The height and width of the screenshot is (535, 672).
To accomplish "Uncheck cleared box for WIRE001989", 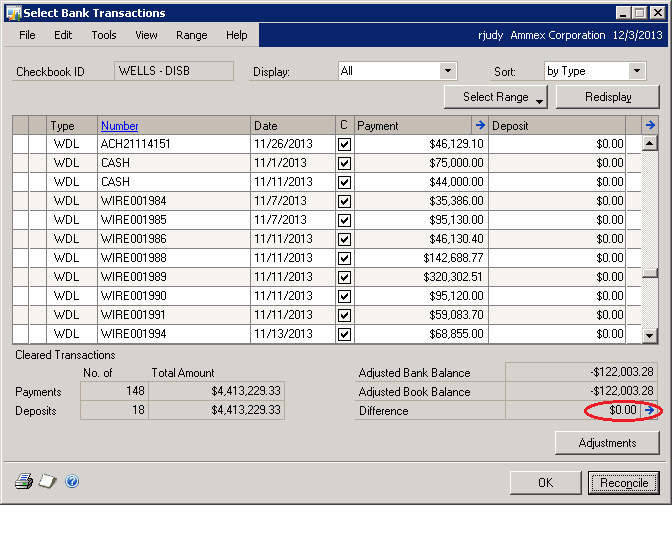I will pyautogui.click(x=345, y=277).
